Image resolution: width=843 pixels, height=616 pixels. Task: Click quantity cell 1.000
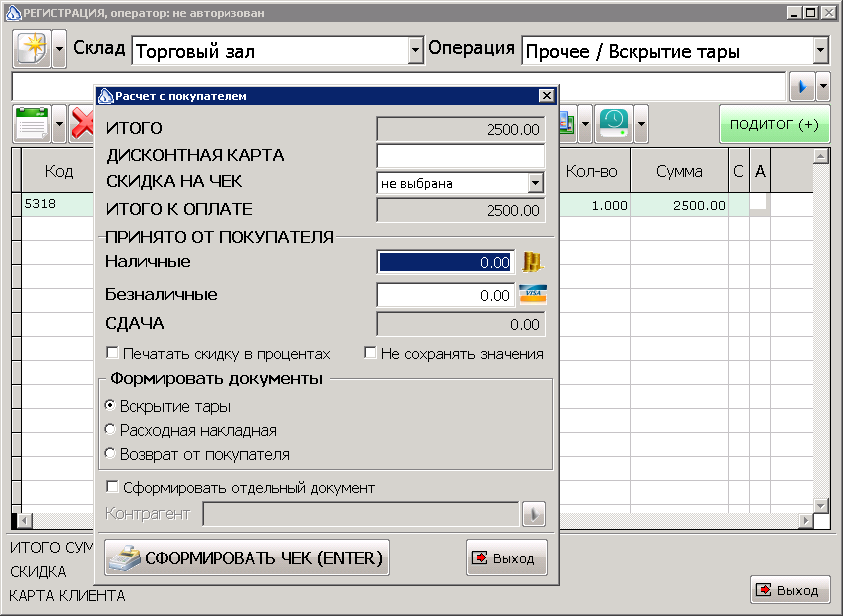click(x=595, y=205)
